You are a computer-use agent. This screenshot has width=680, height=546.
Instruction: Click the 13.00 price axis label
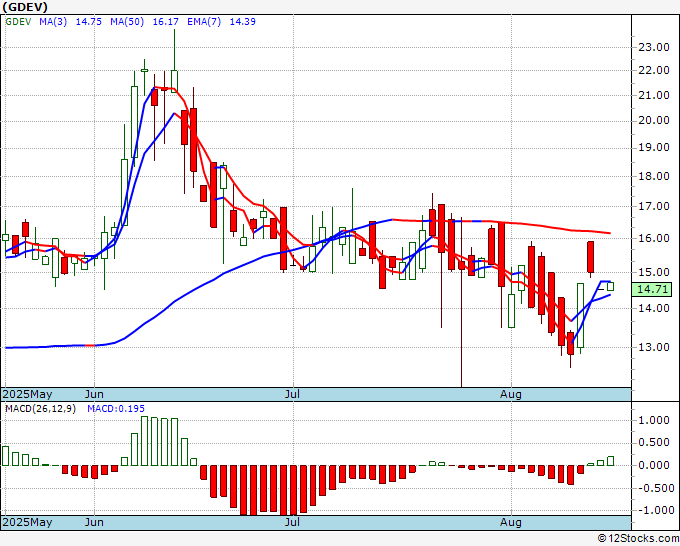tap(654, 347)
